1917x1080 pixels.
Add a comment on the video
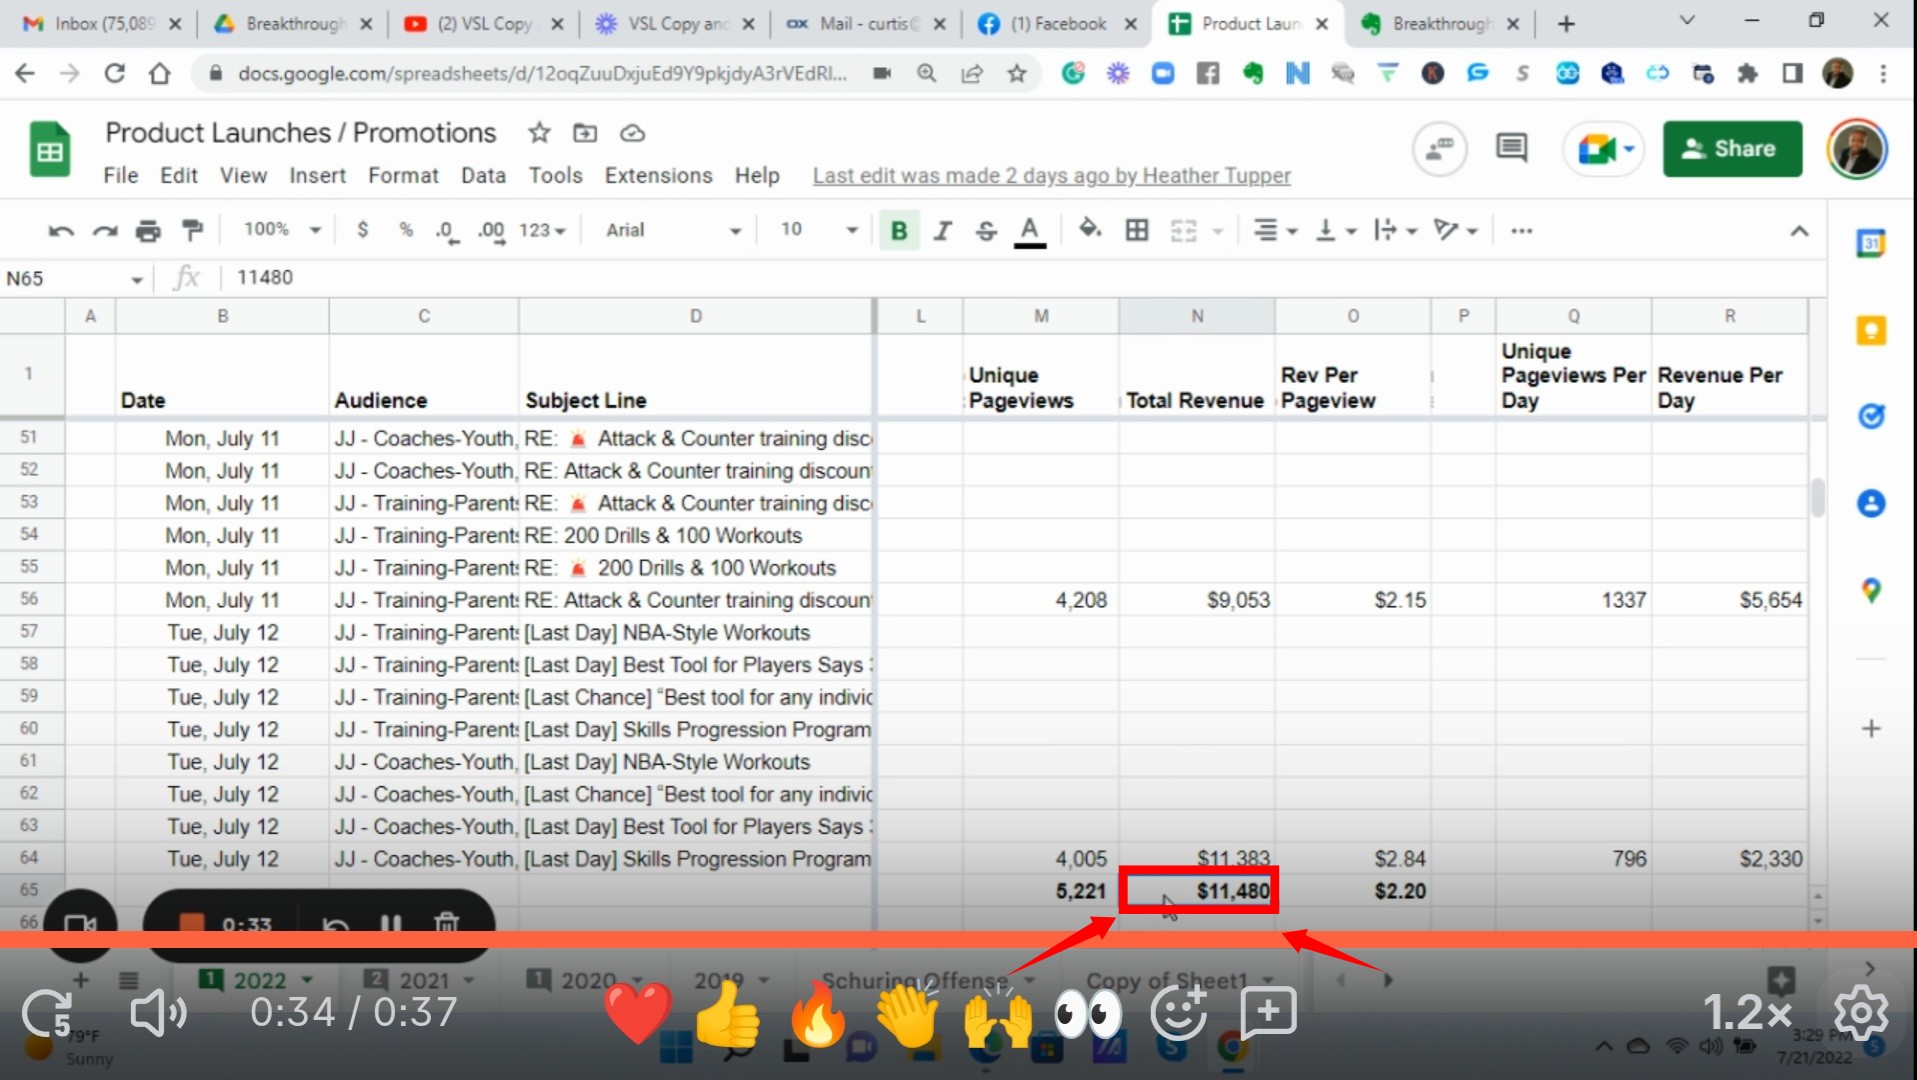pos(1268,1012)
